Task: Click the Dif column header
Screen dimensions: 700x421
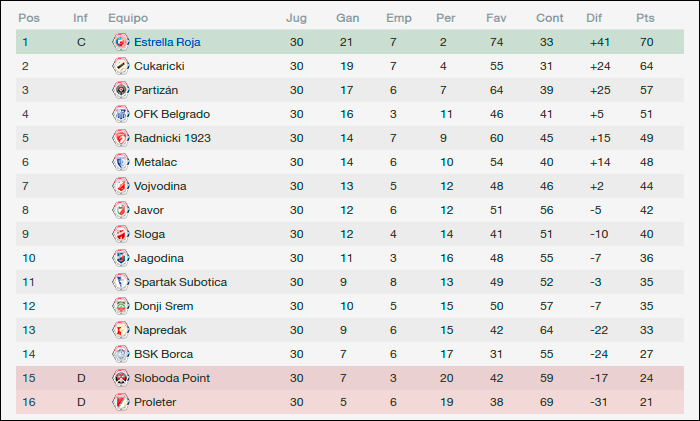Action: coord(594,18)
